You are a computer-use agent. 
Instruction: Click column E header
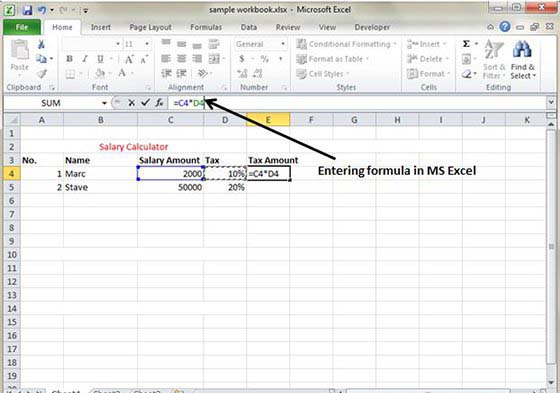click(x=268, y=120)
